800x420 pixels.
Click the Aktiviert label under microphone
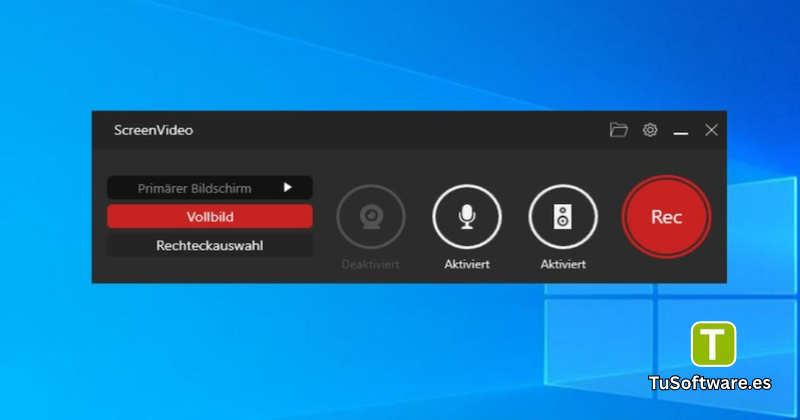[x=467, y=264]
